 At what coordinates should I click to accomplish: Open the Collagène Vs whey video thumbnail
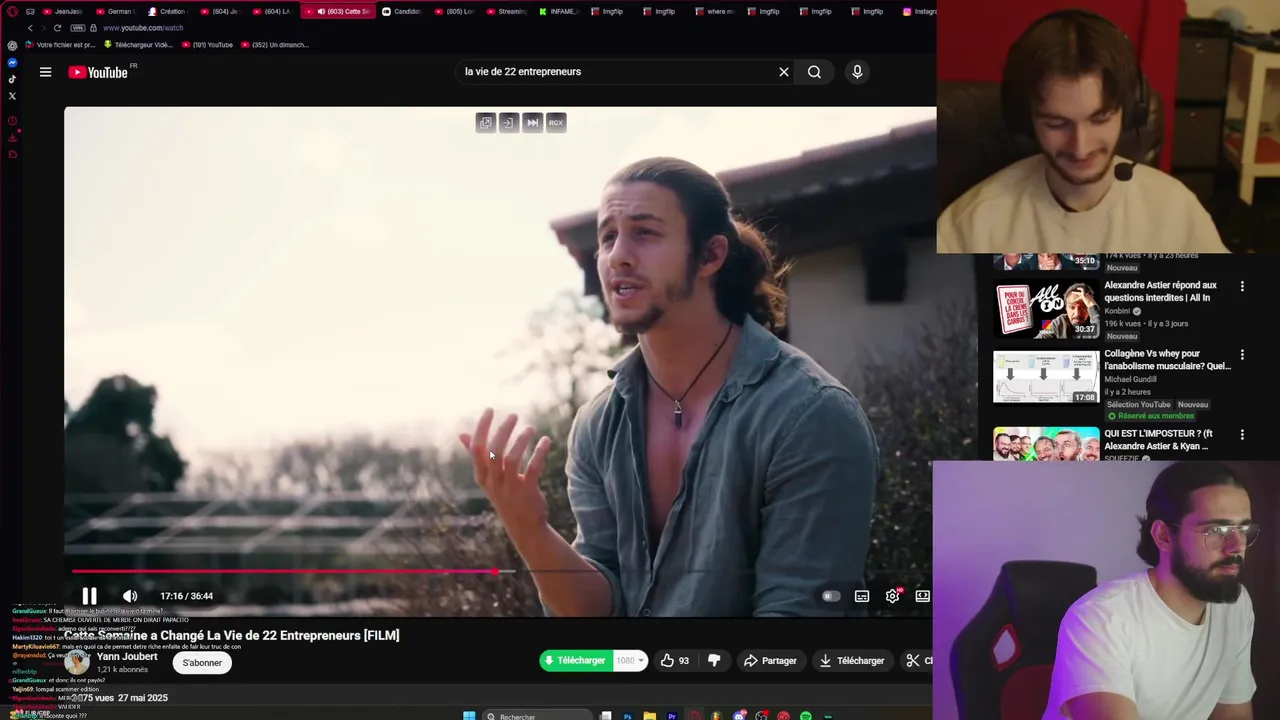coord(1046,377)
